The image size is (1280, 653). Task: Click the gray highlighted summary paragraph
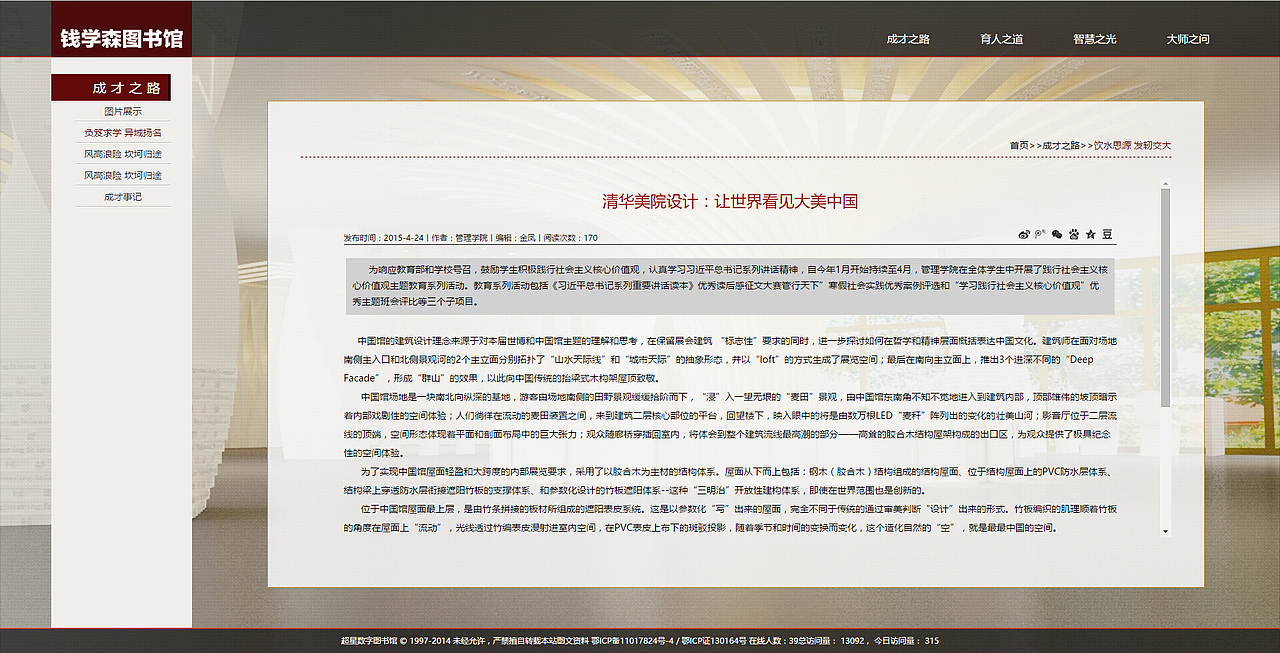730,286
